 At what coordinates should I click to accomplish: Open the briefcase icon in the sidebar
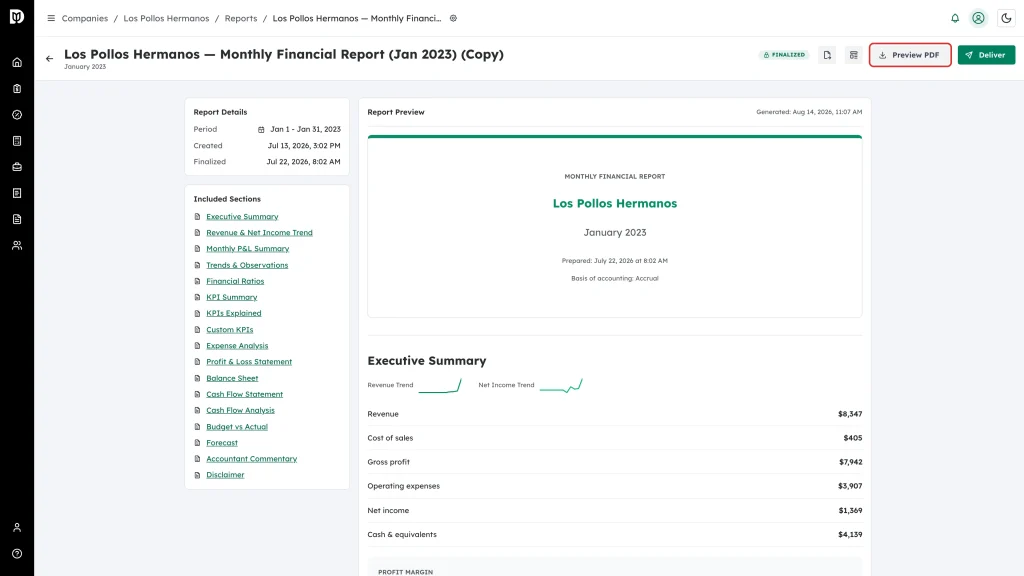pyautogui.click(x=17, y=167)
